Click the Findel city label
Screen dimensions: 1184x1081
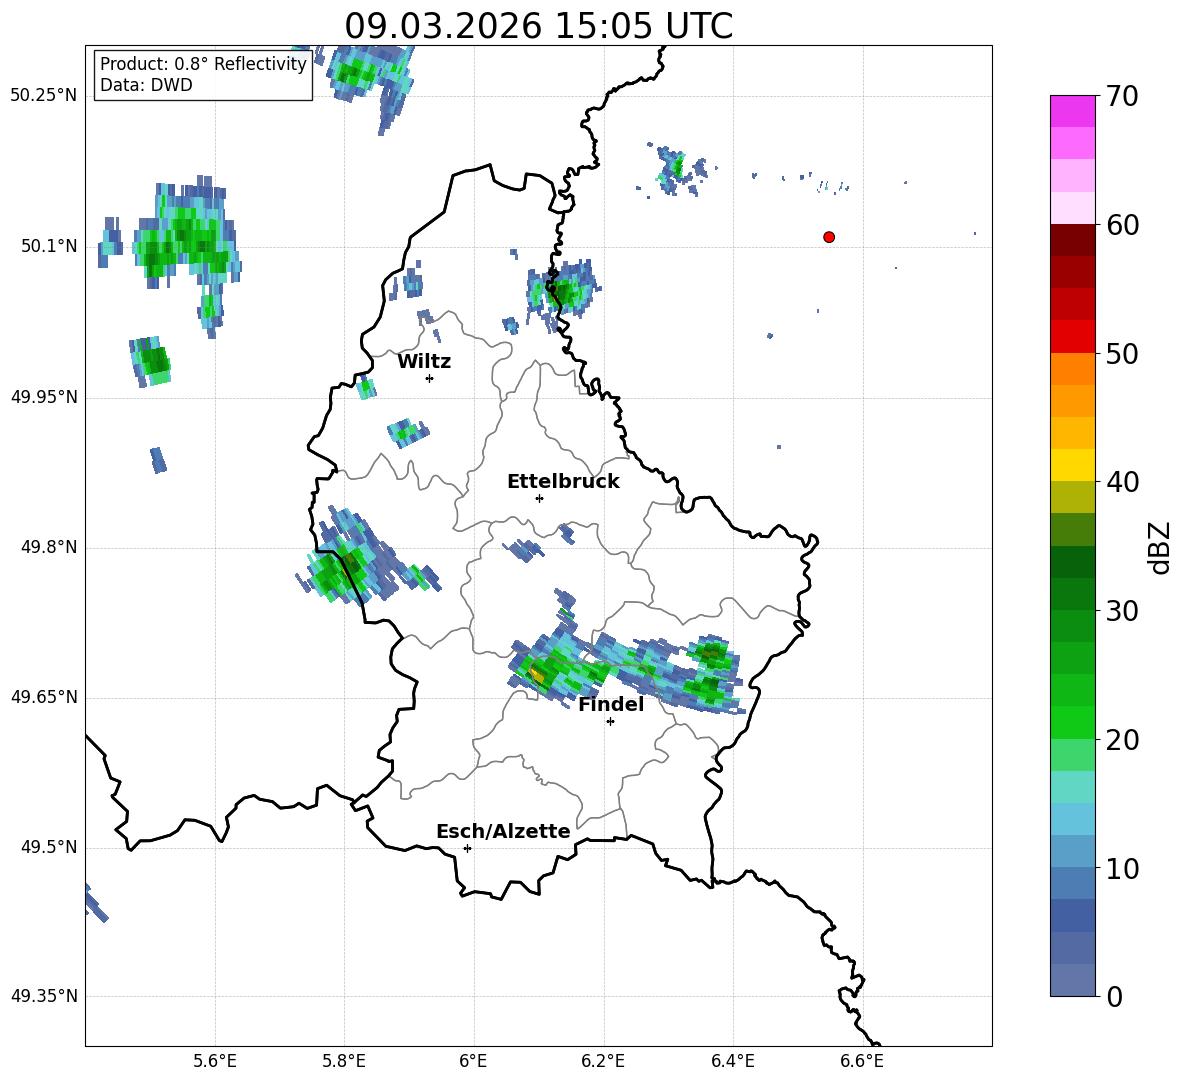tap(610, 704)
